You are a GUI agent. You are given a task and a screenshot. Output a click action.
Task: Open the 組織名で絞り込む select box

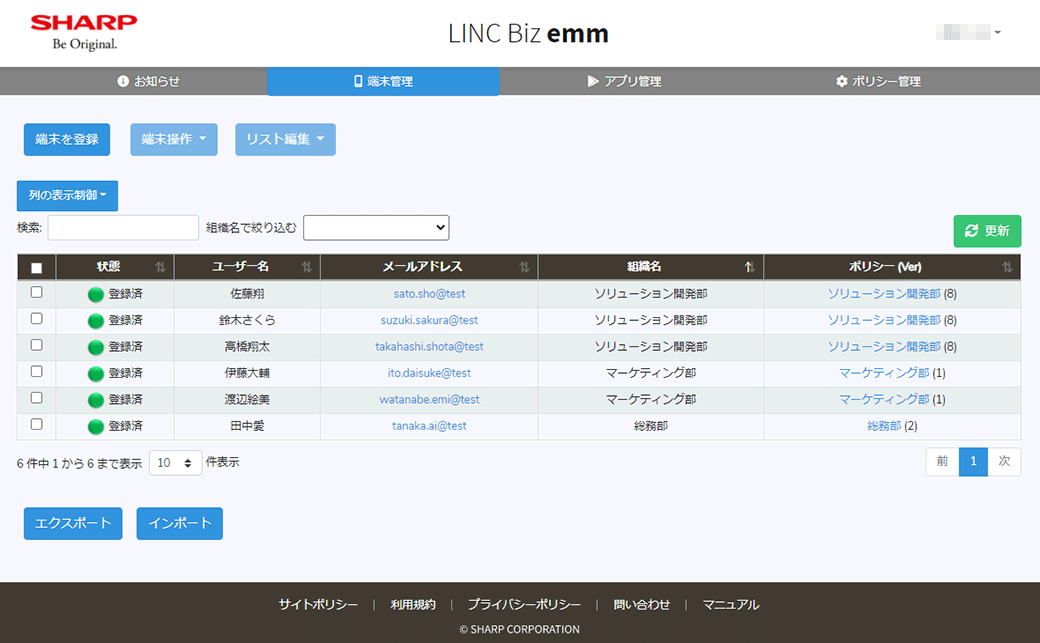click(376, 228)
